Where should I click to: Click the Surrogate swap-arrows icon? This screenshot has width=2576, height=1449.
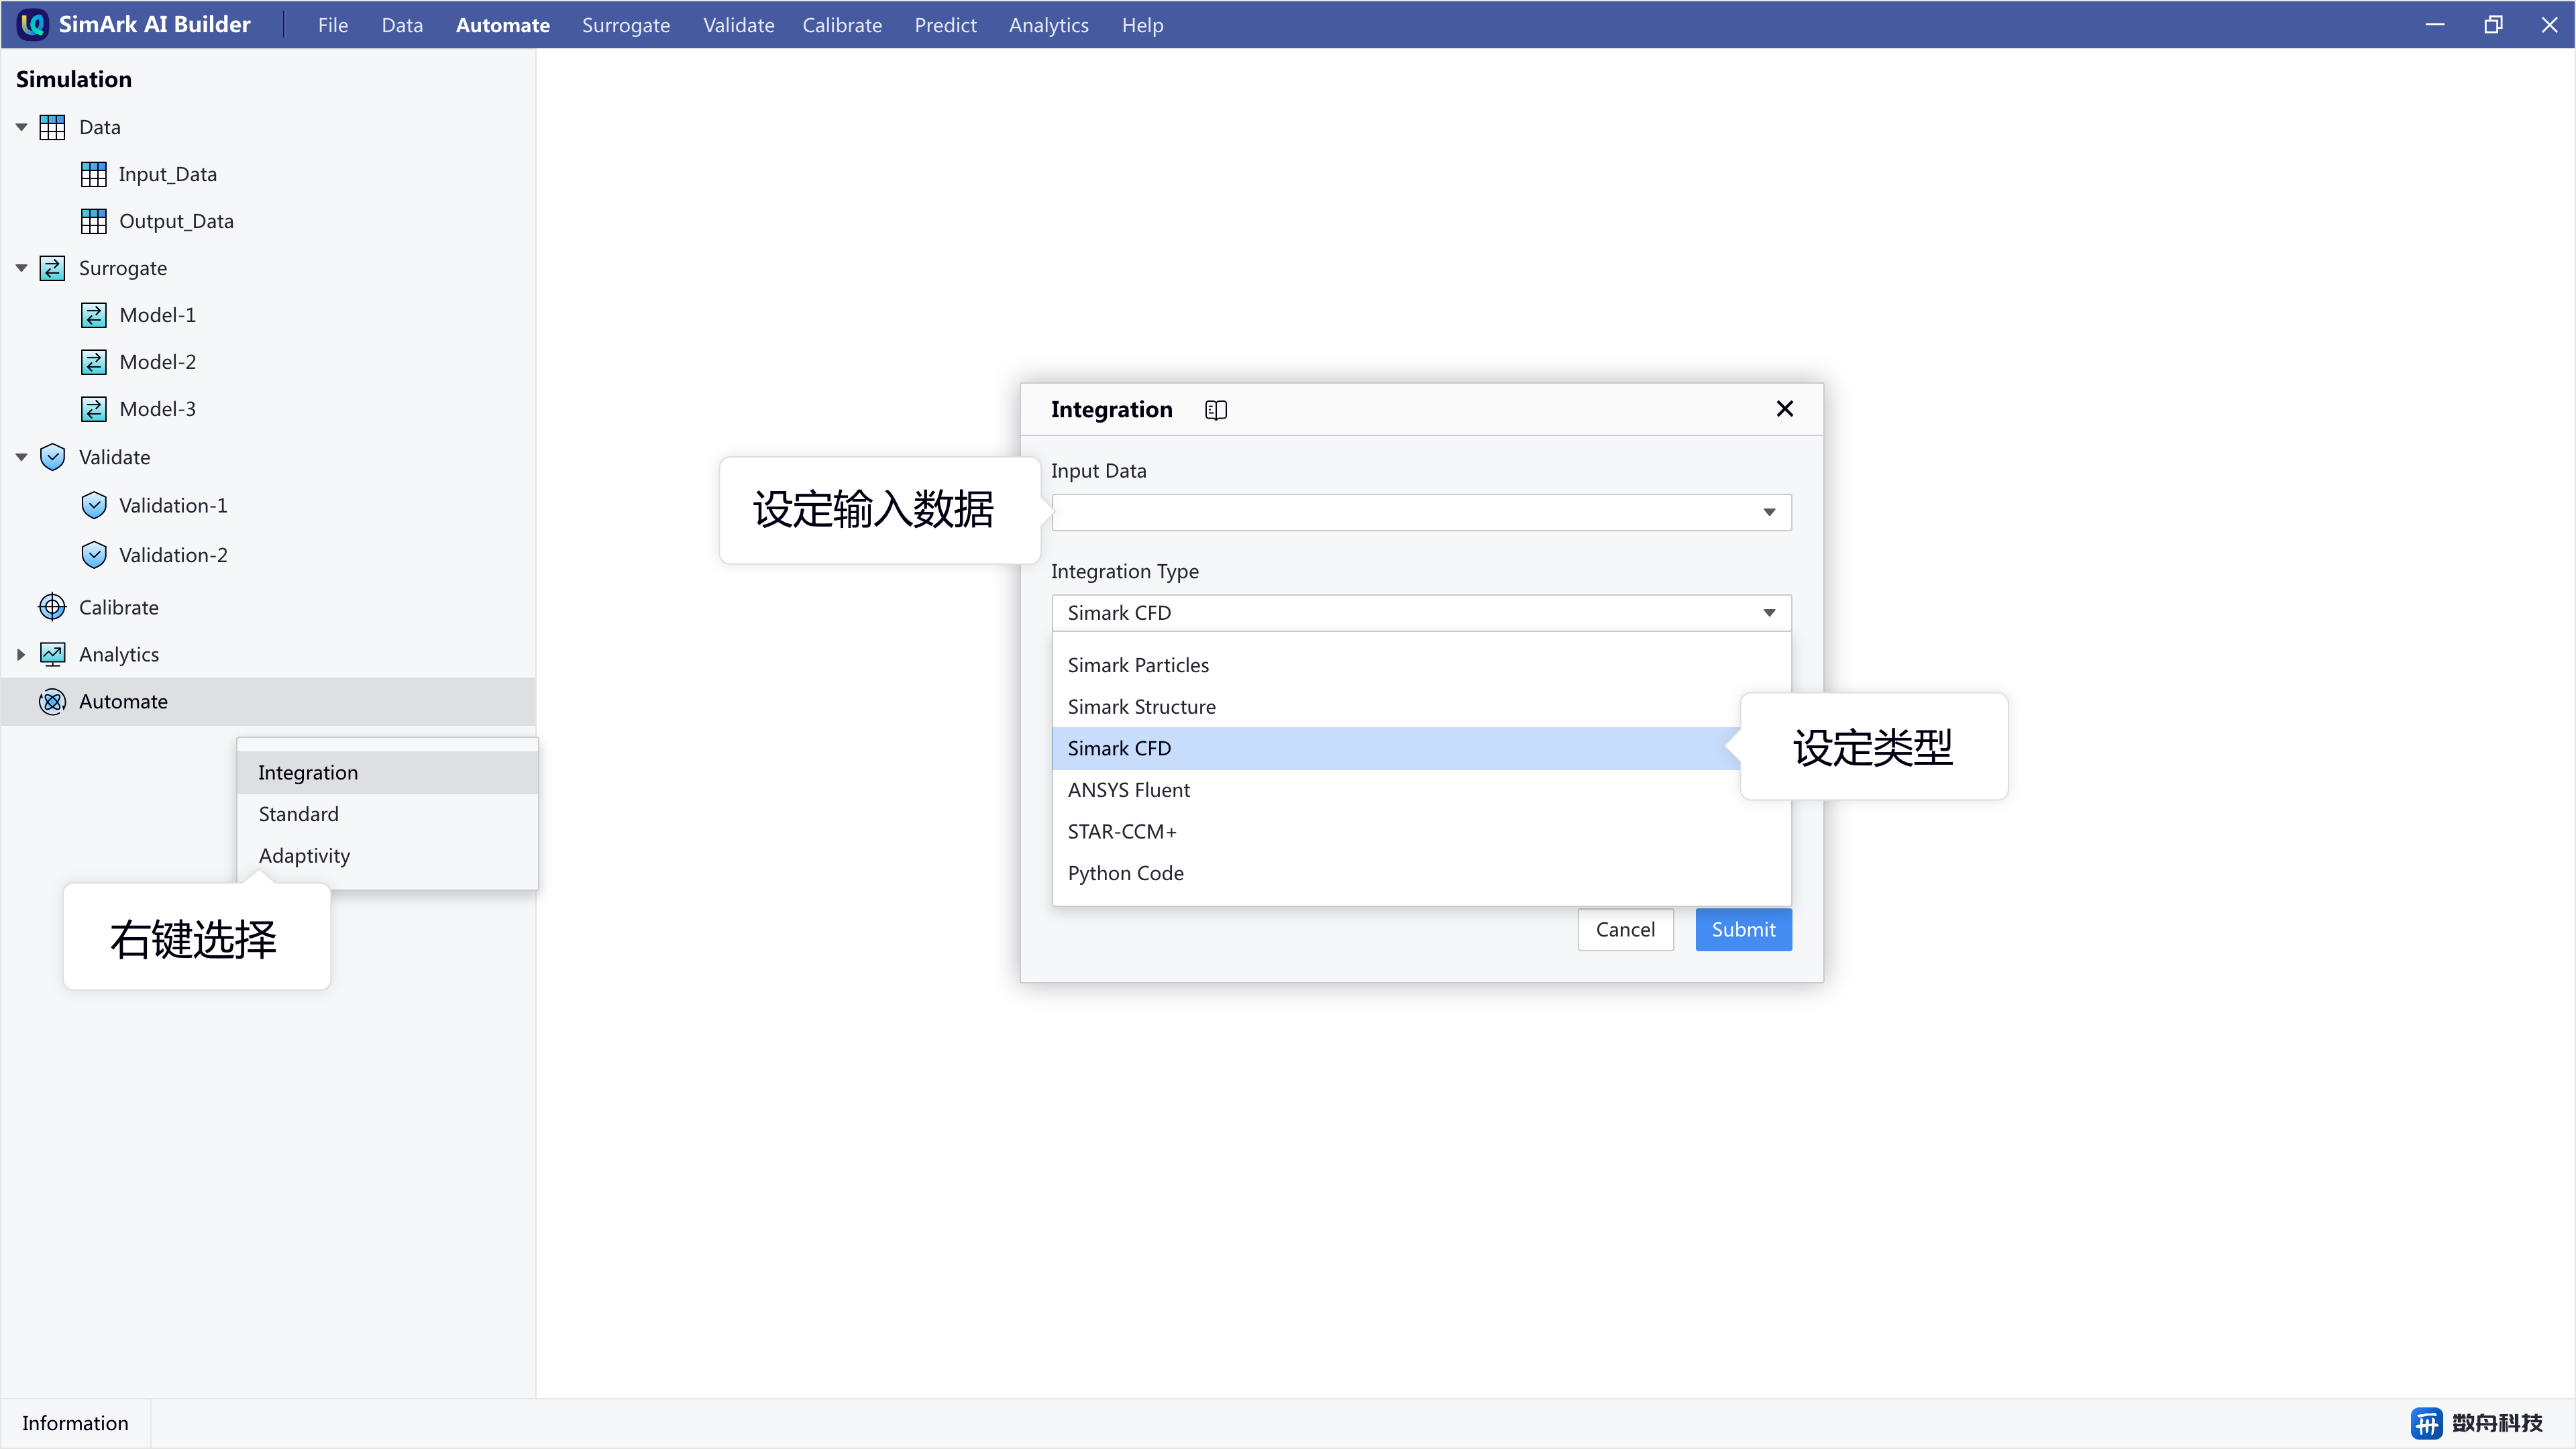[x=52, y=268]
